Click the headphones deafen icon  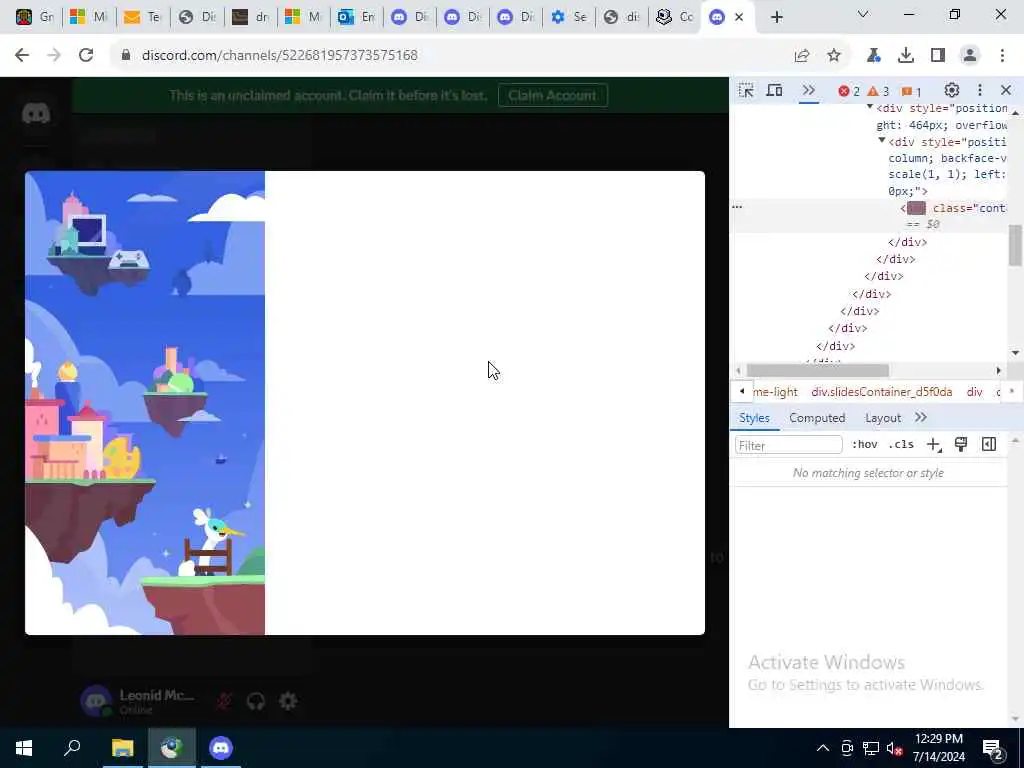click(256, 701)
